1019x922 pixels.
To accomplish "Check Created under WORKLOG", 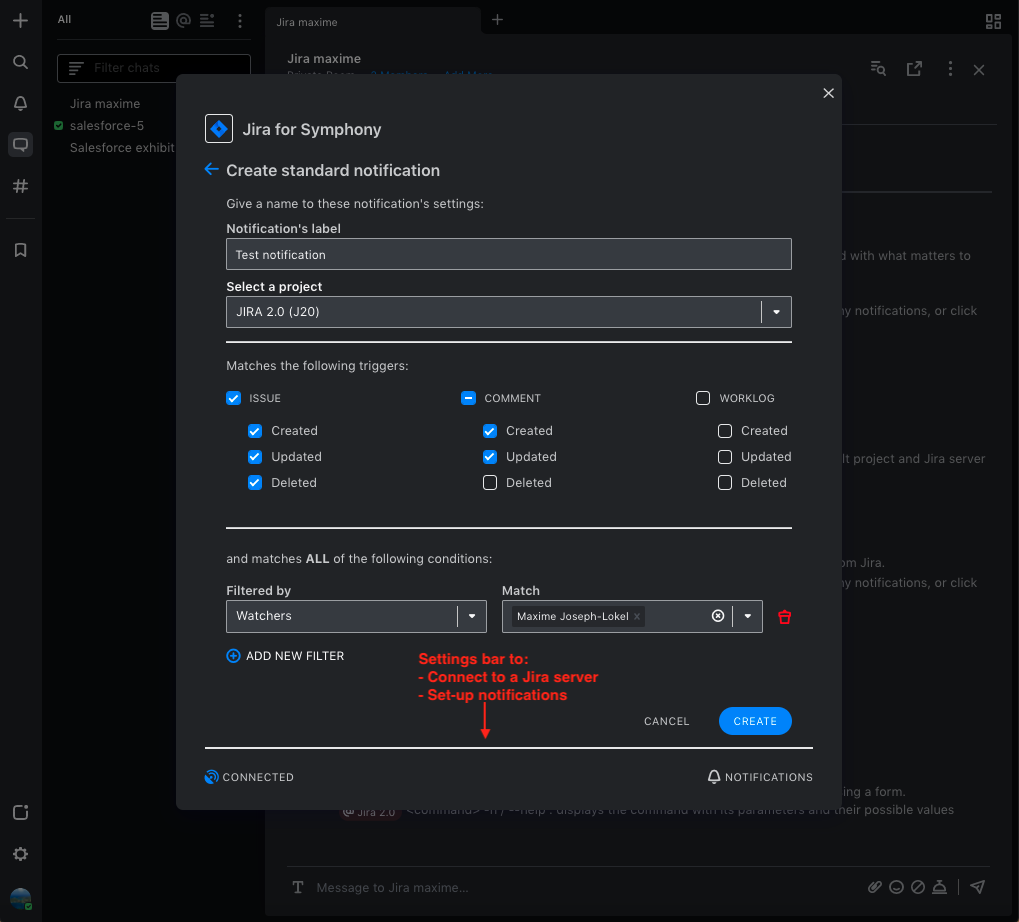I will pyautogui.click(x=725, y=431).
